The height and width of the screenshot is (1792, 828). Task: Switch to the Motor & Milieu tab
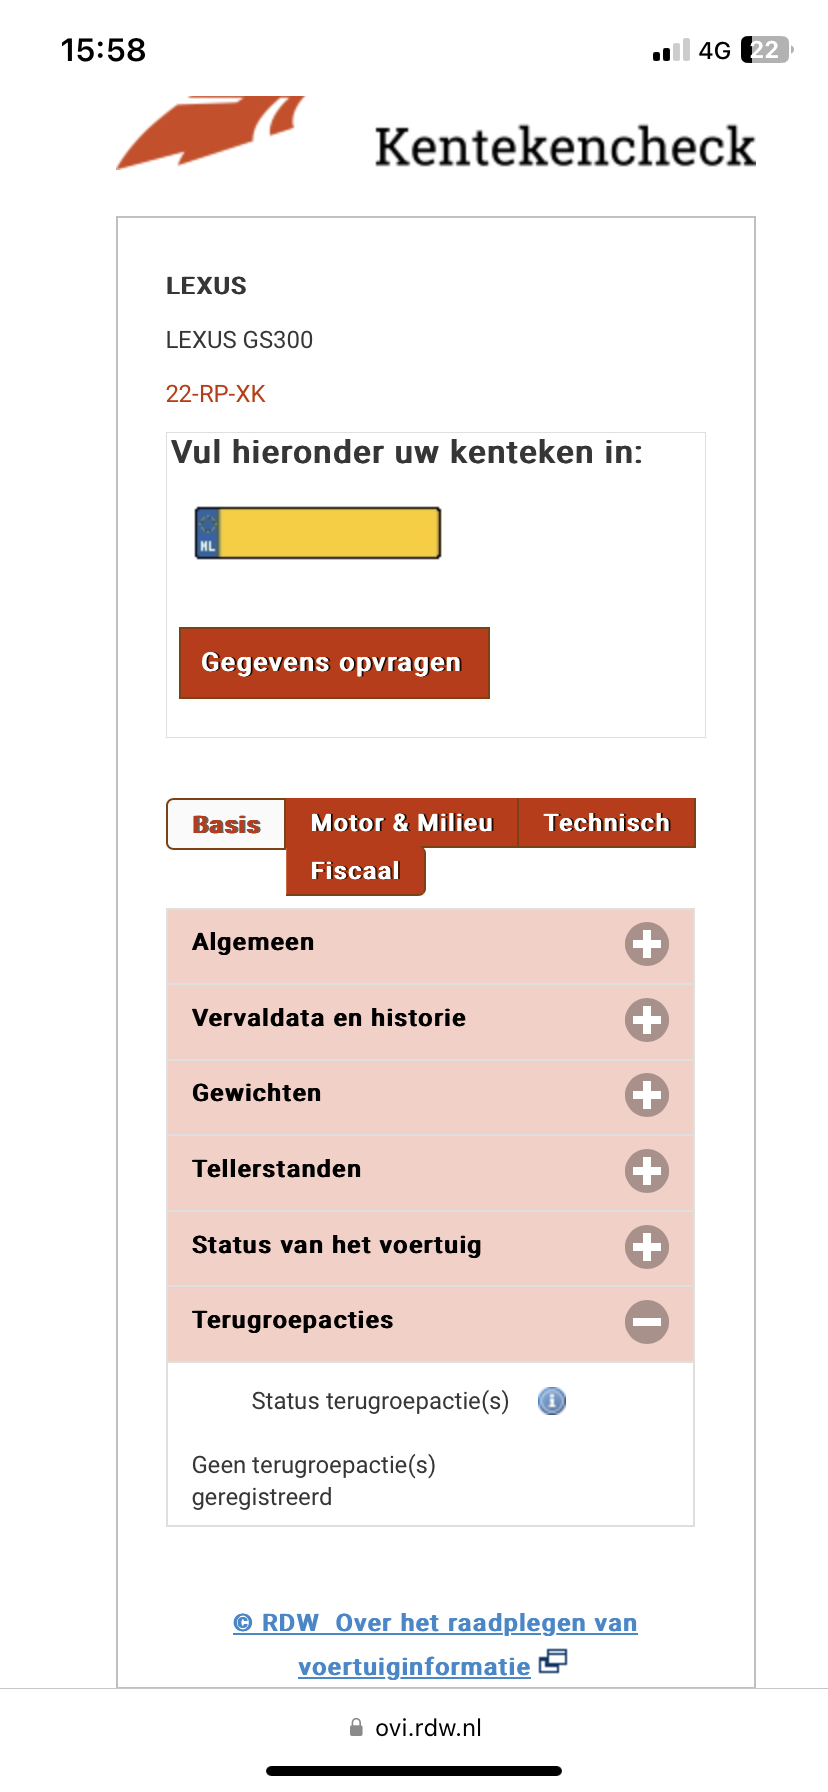tap(402, 823)
